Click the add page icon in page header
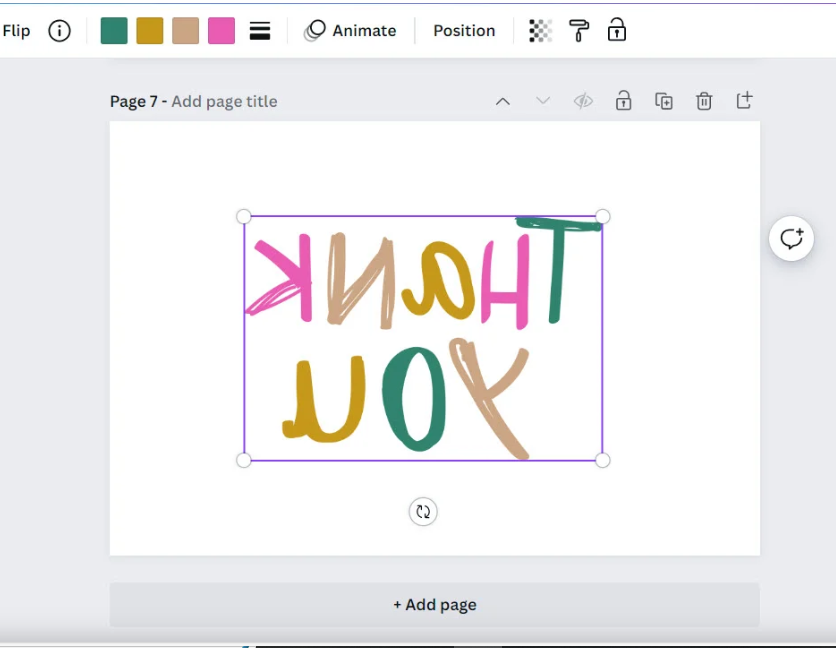 coord(744,101)
